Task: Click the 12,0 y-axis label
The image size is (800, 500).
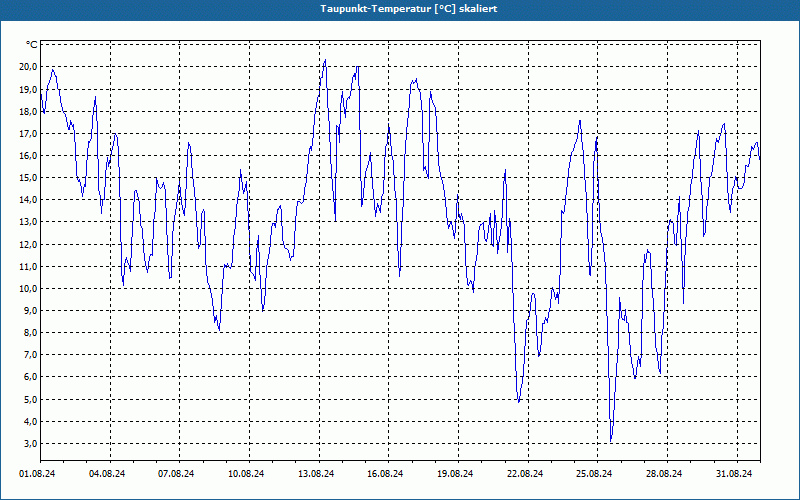Action: click(28, 244)
